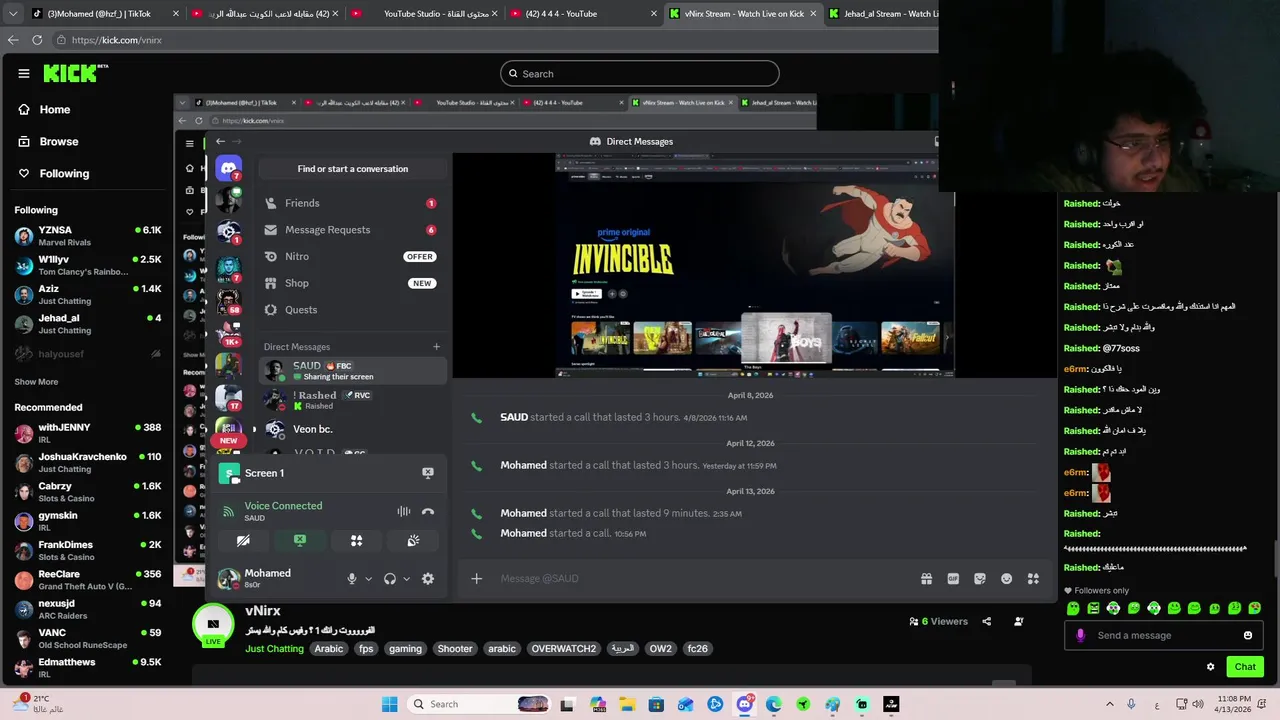
Task: Open Nitro page in Discord
Action: pos(351,257)
